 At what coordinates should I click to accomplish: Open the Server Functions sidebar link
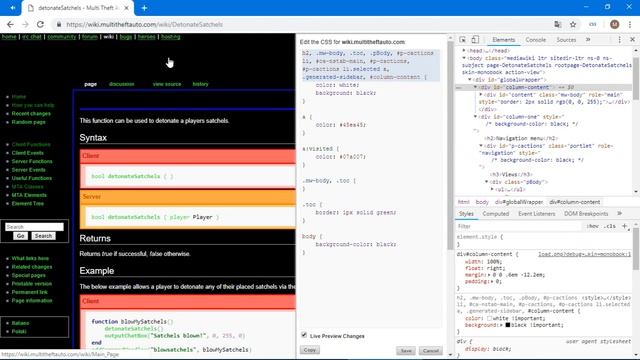point(32,161)
